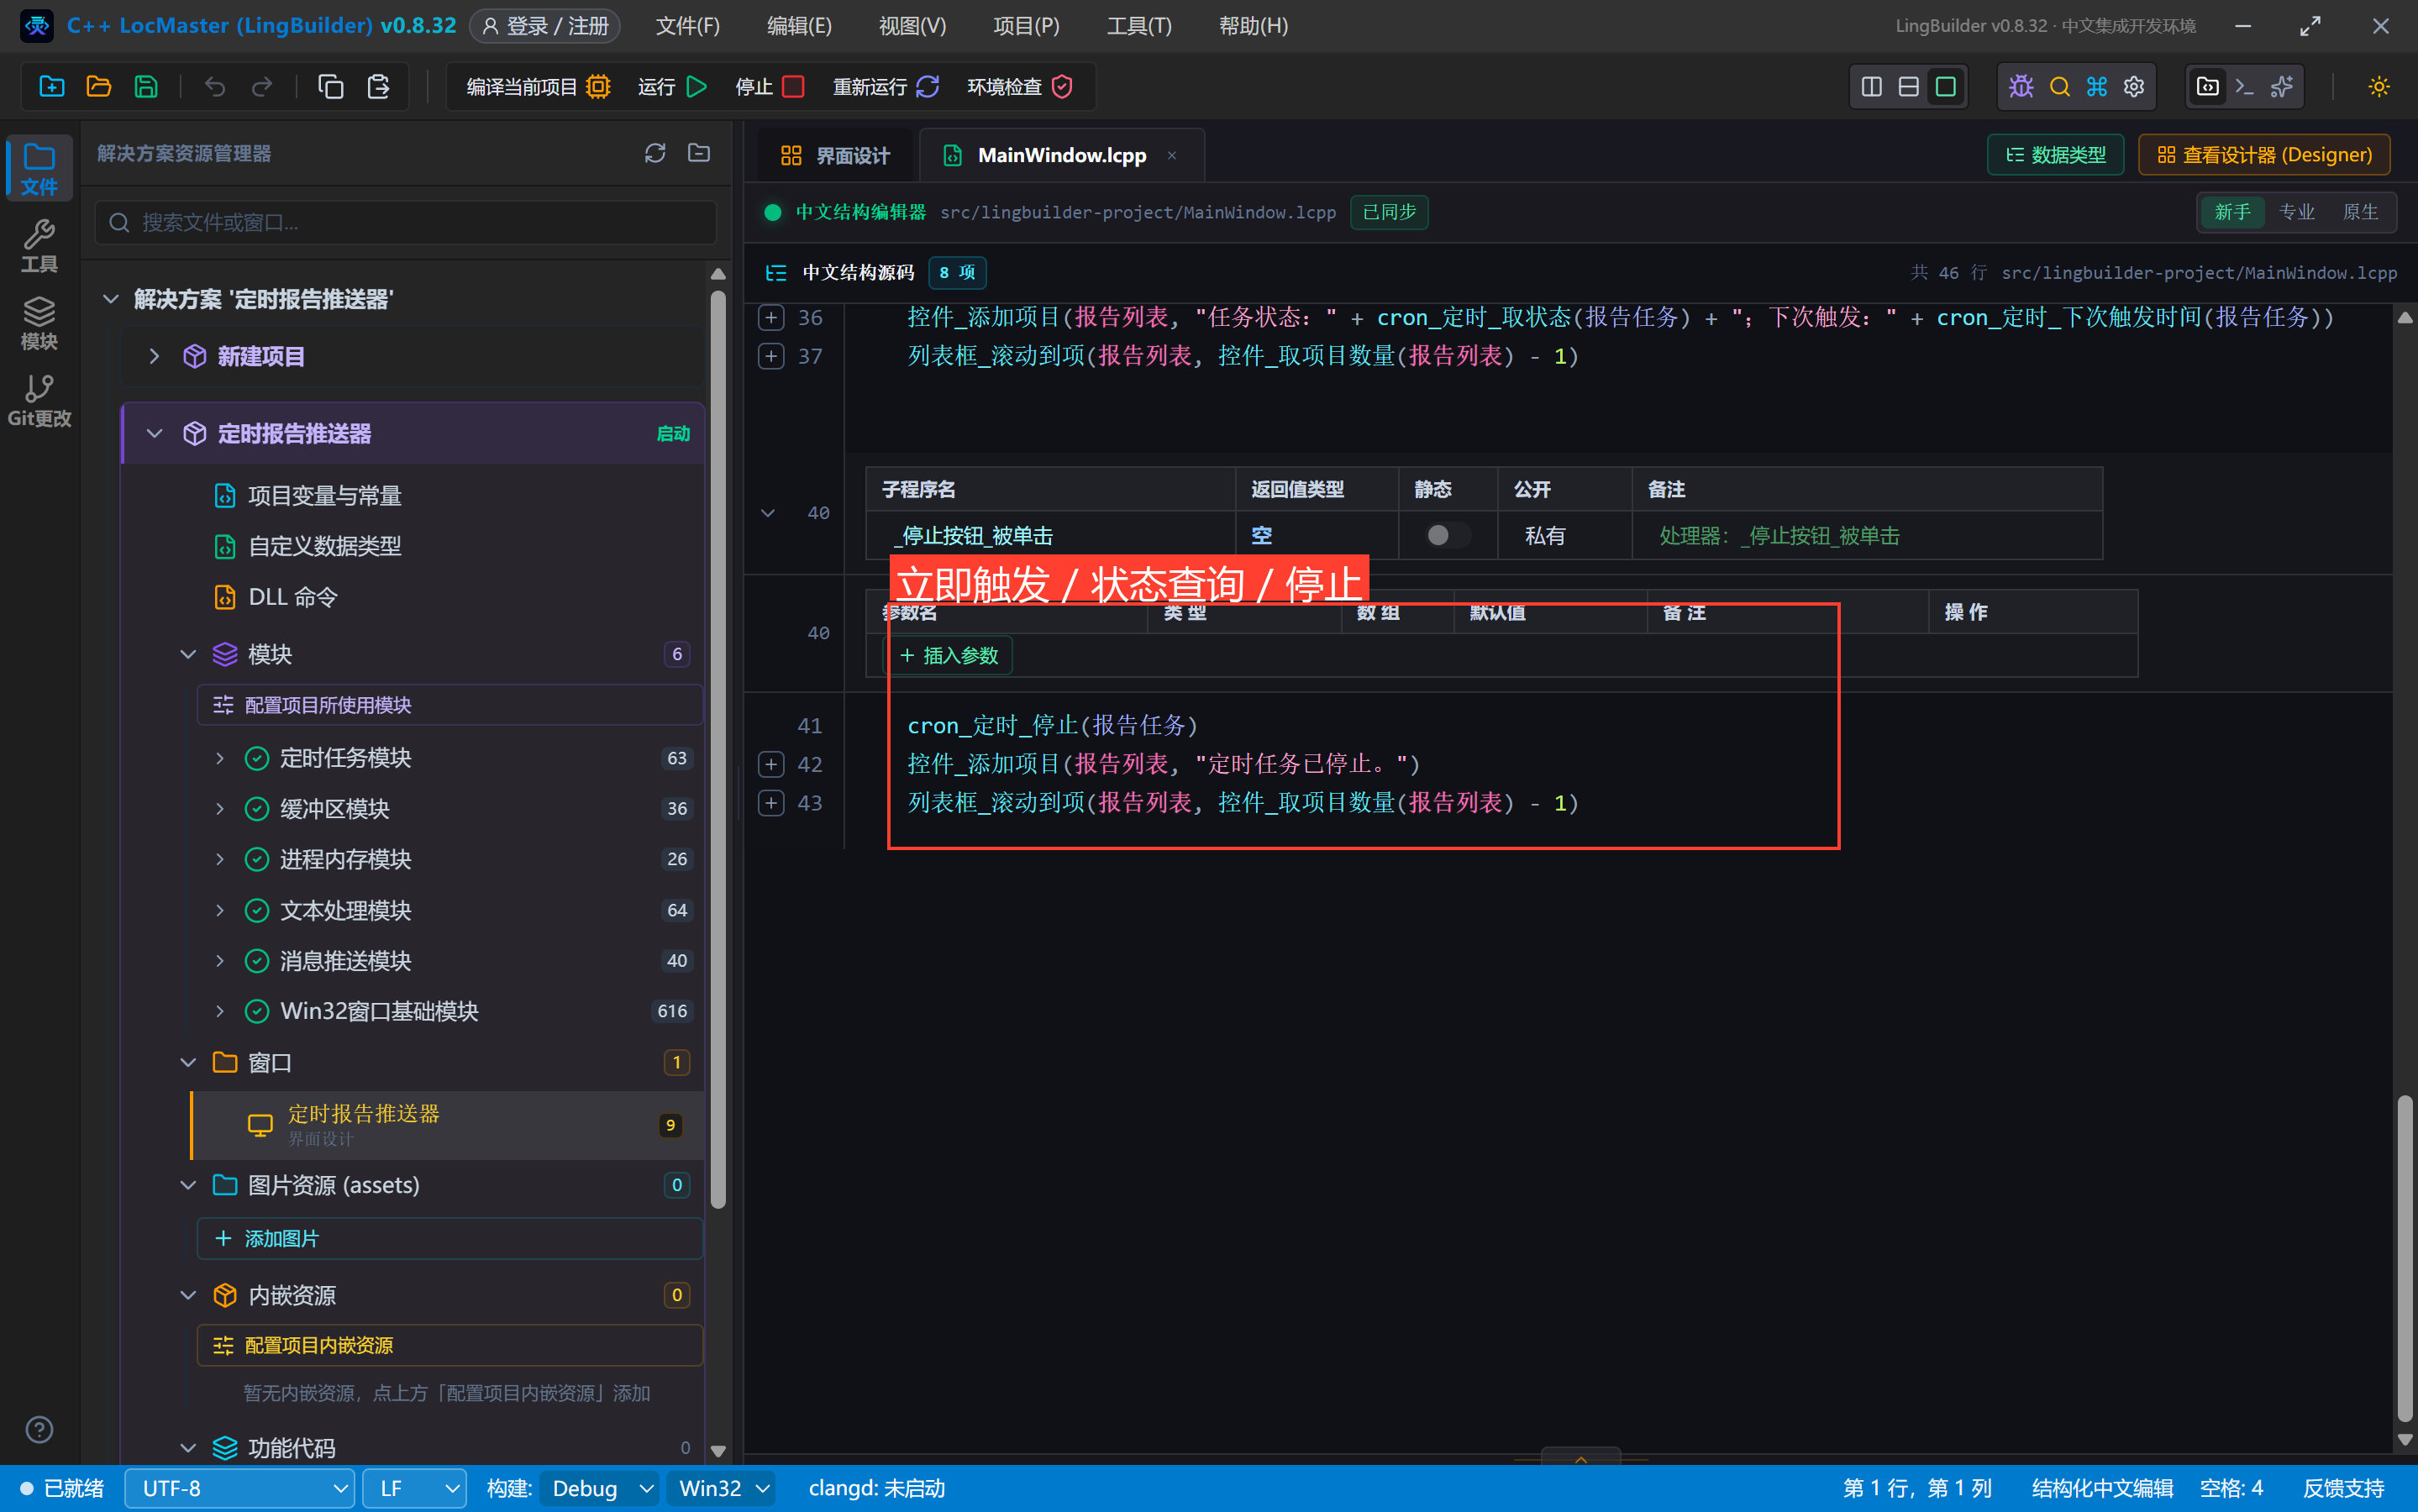Open settings gear icon in toolbar
The image size is (2418, 1512).
pyautogui.click(x=2134, y=87)
